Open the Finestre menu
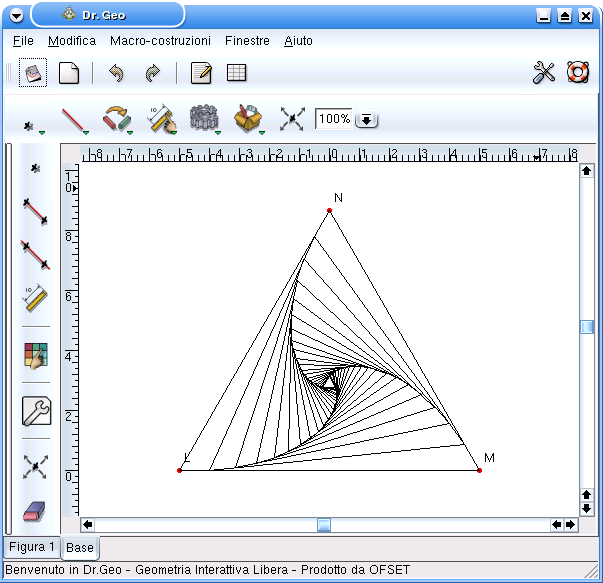The height and width of the screenshot is (583, 603). 247,41
